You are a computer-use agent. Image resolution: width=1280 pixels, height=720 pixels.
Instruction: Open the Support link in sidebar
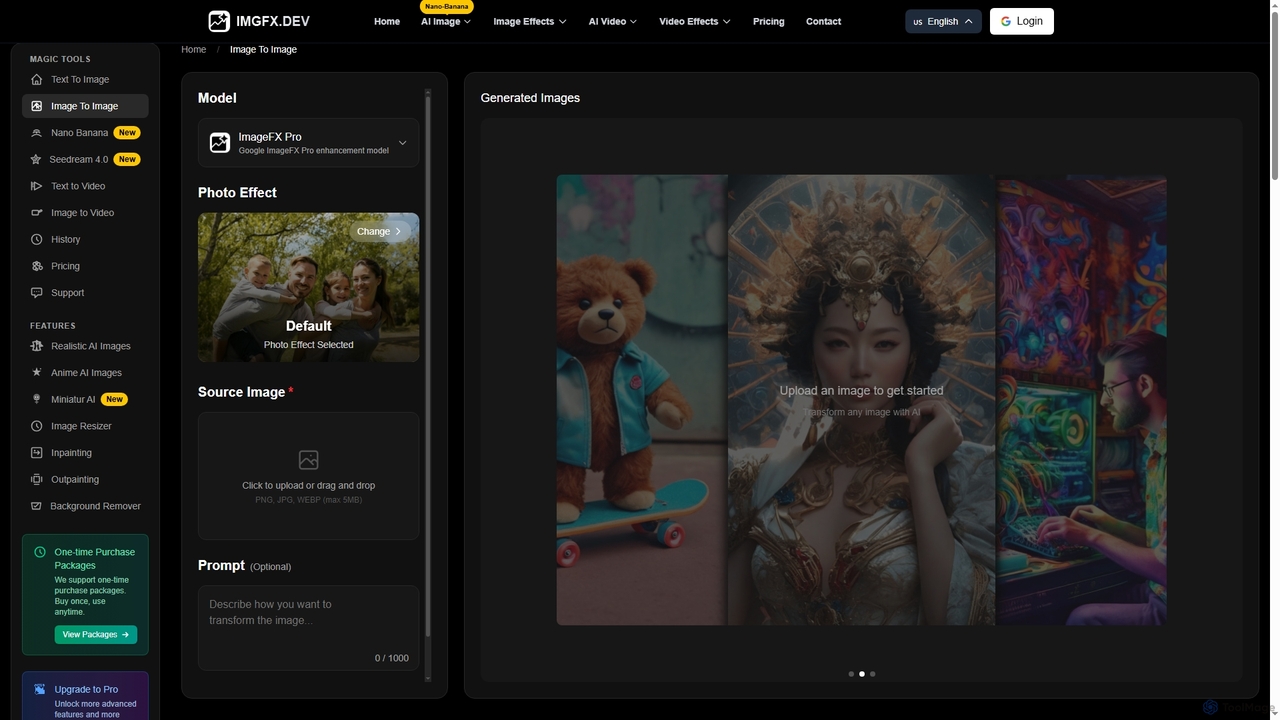85,292
